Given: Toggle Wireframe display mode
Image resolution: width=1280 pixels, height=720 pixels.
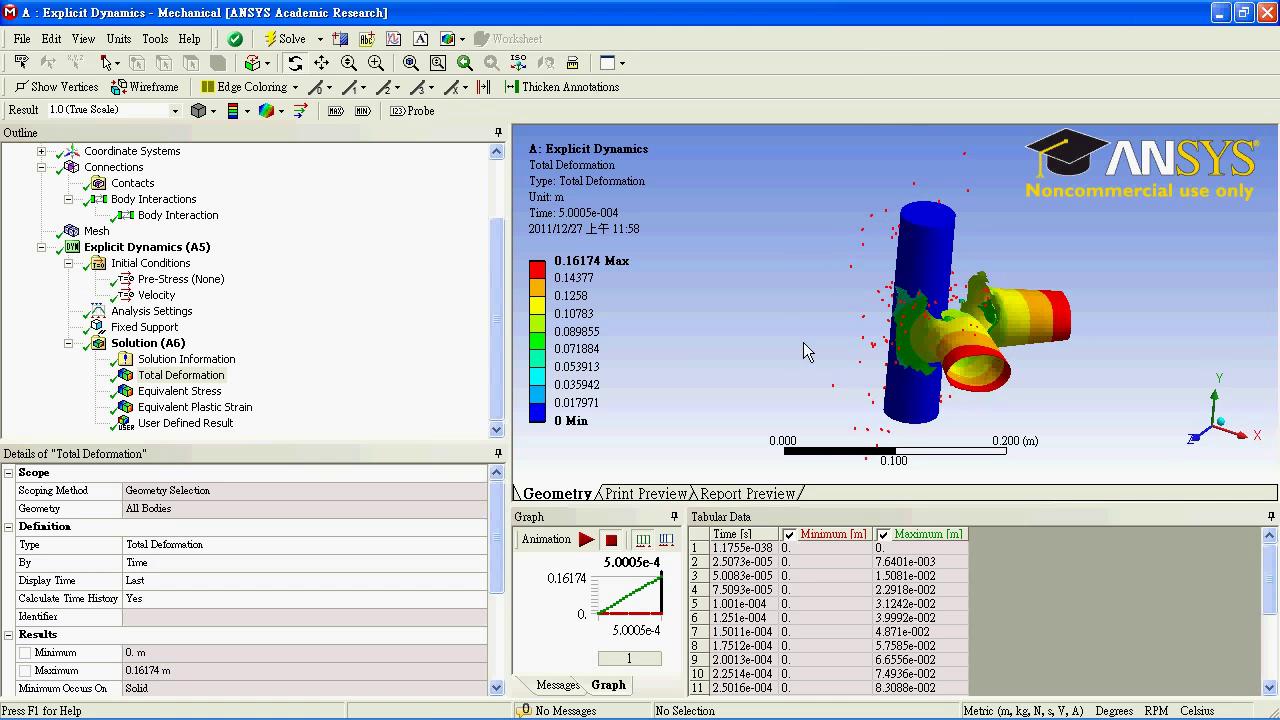Looking at the screenshot, I should click(x=145, y=87).
